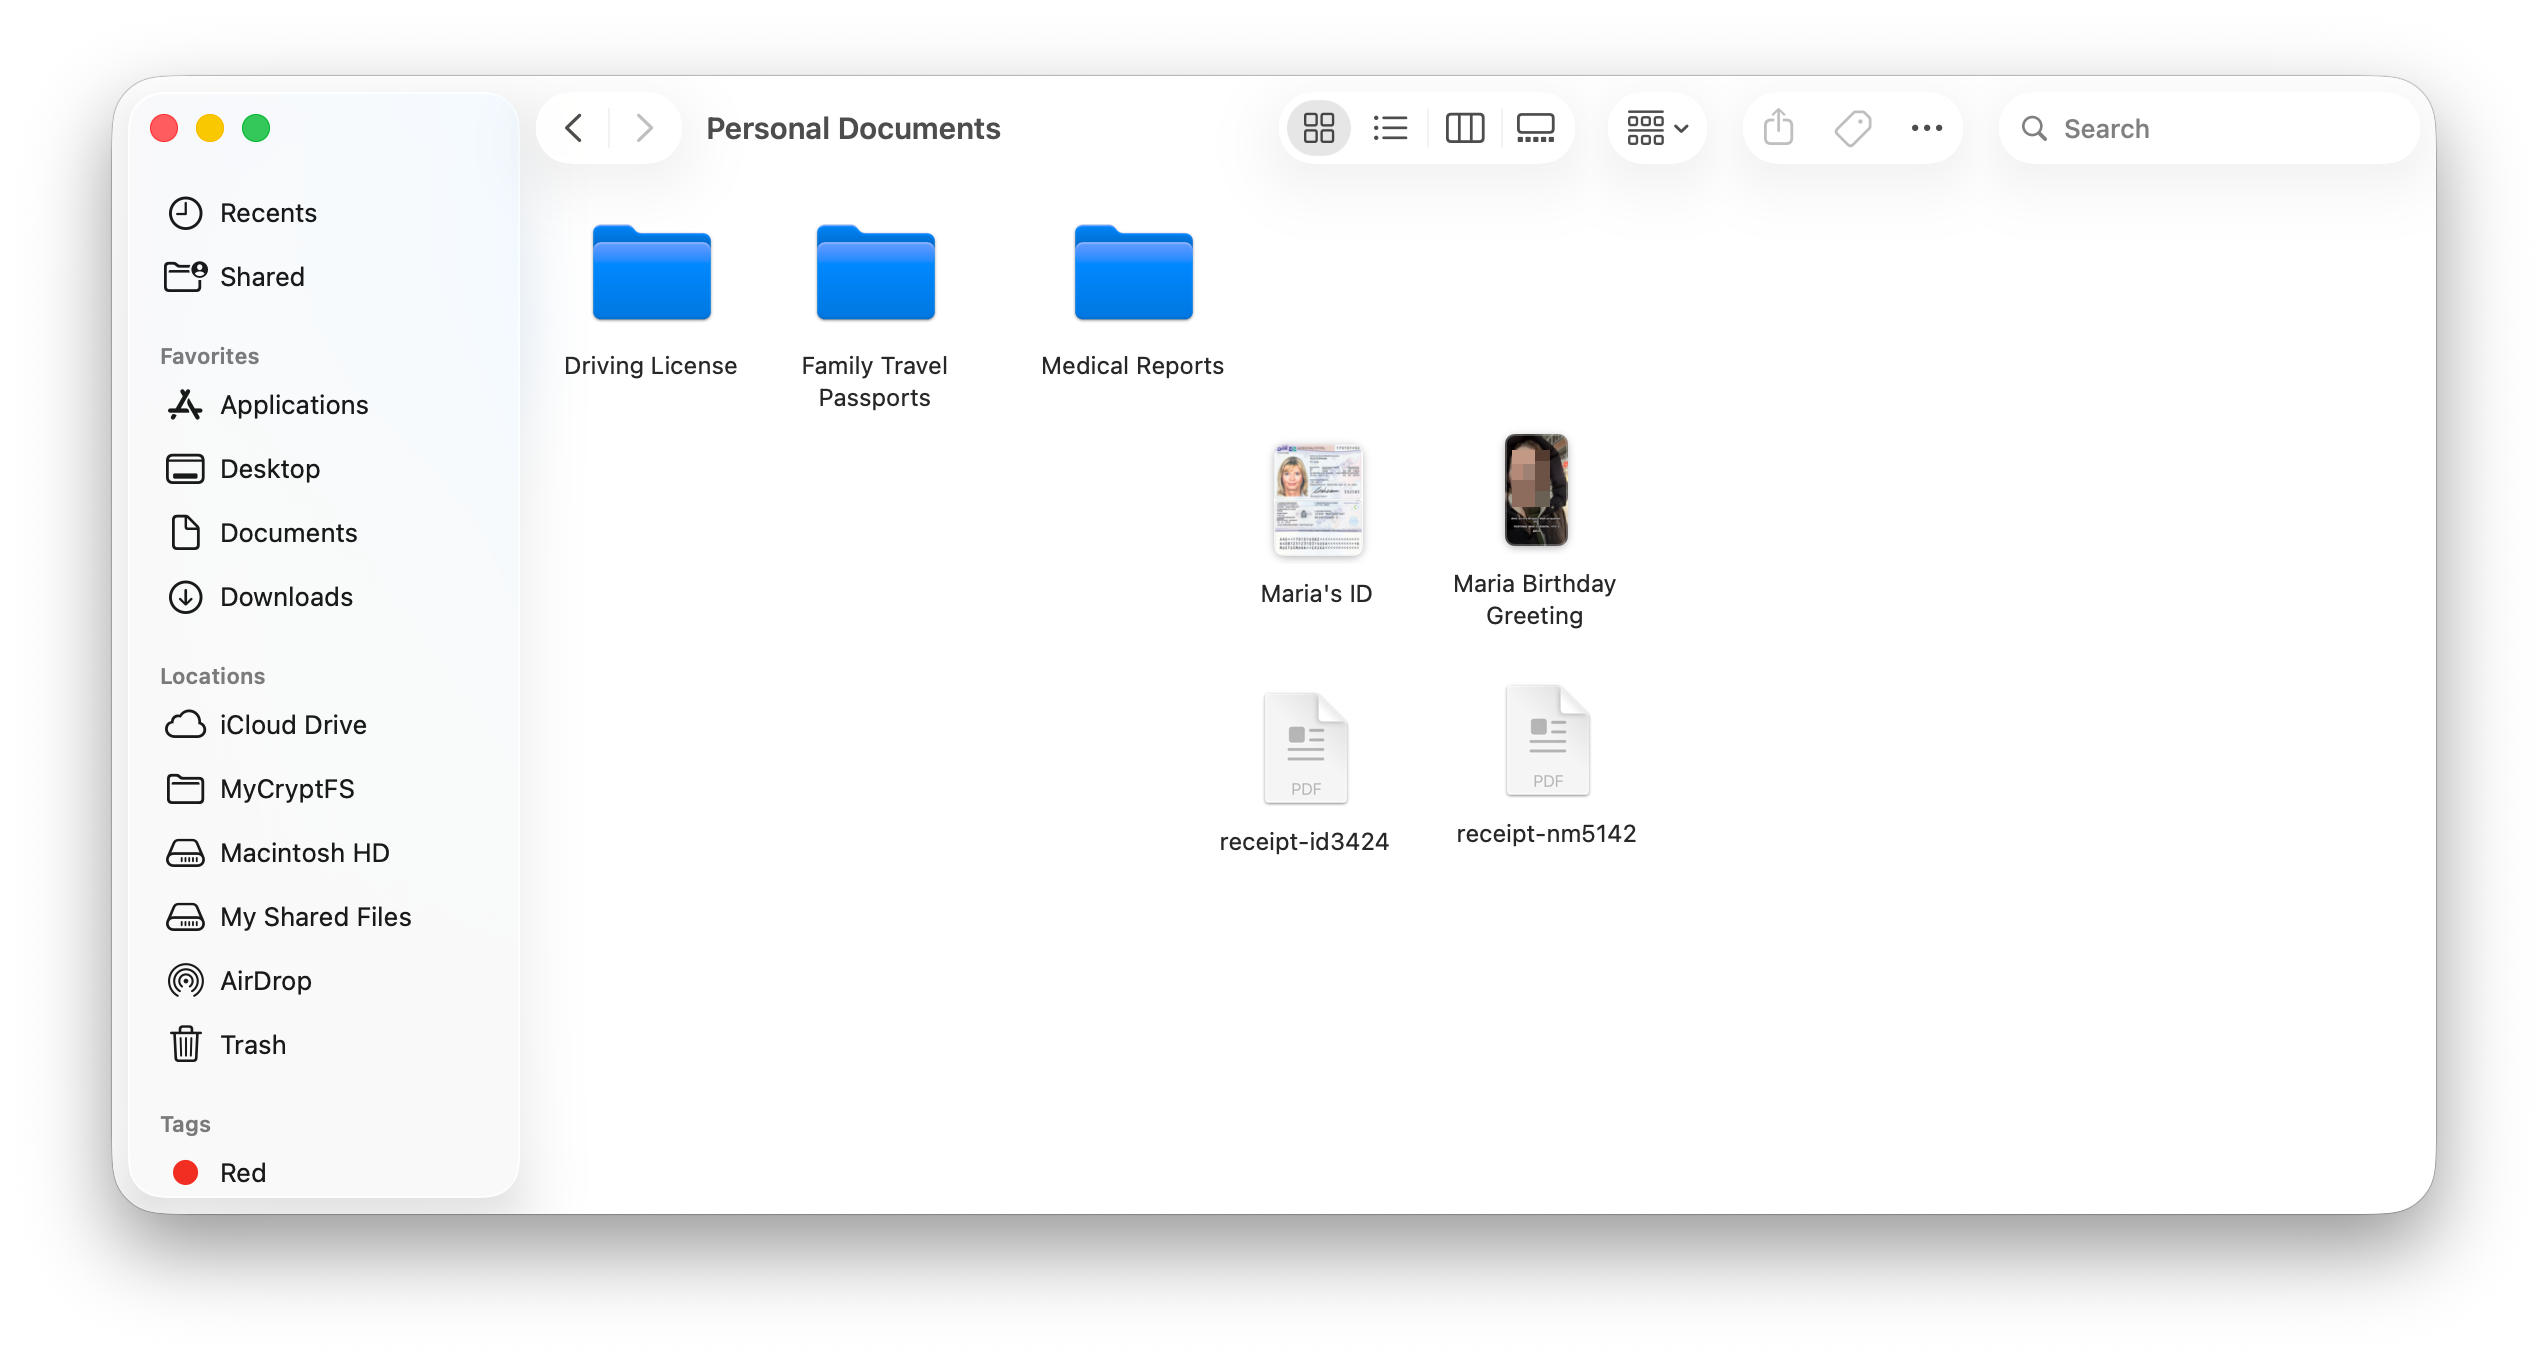Click the forward navigation chevron
The height and width of the screenshot is (1362, 2548).
click(x=643, y=128)
